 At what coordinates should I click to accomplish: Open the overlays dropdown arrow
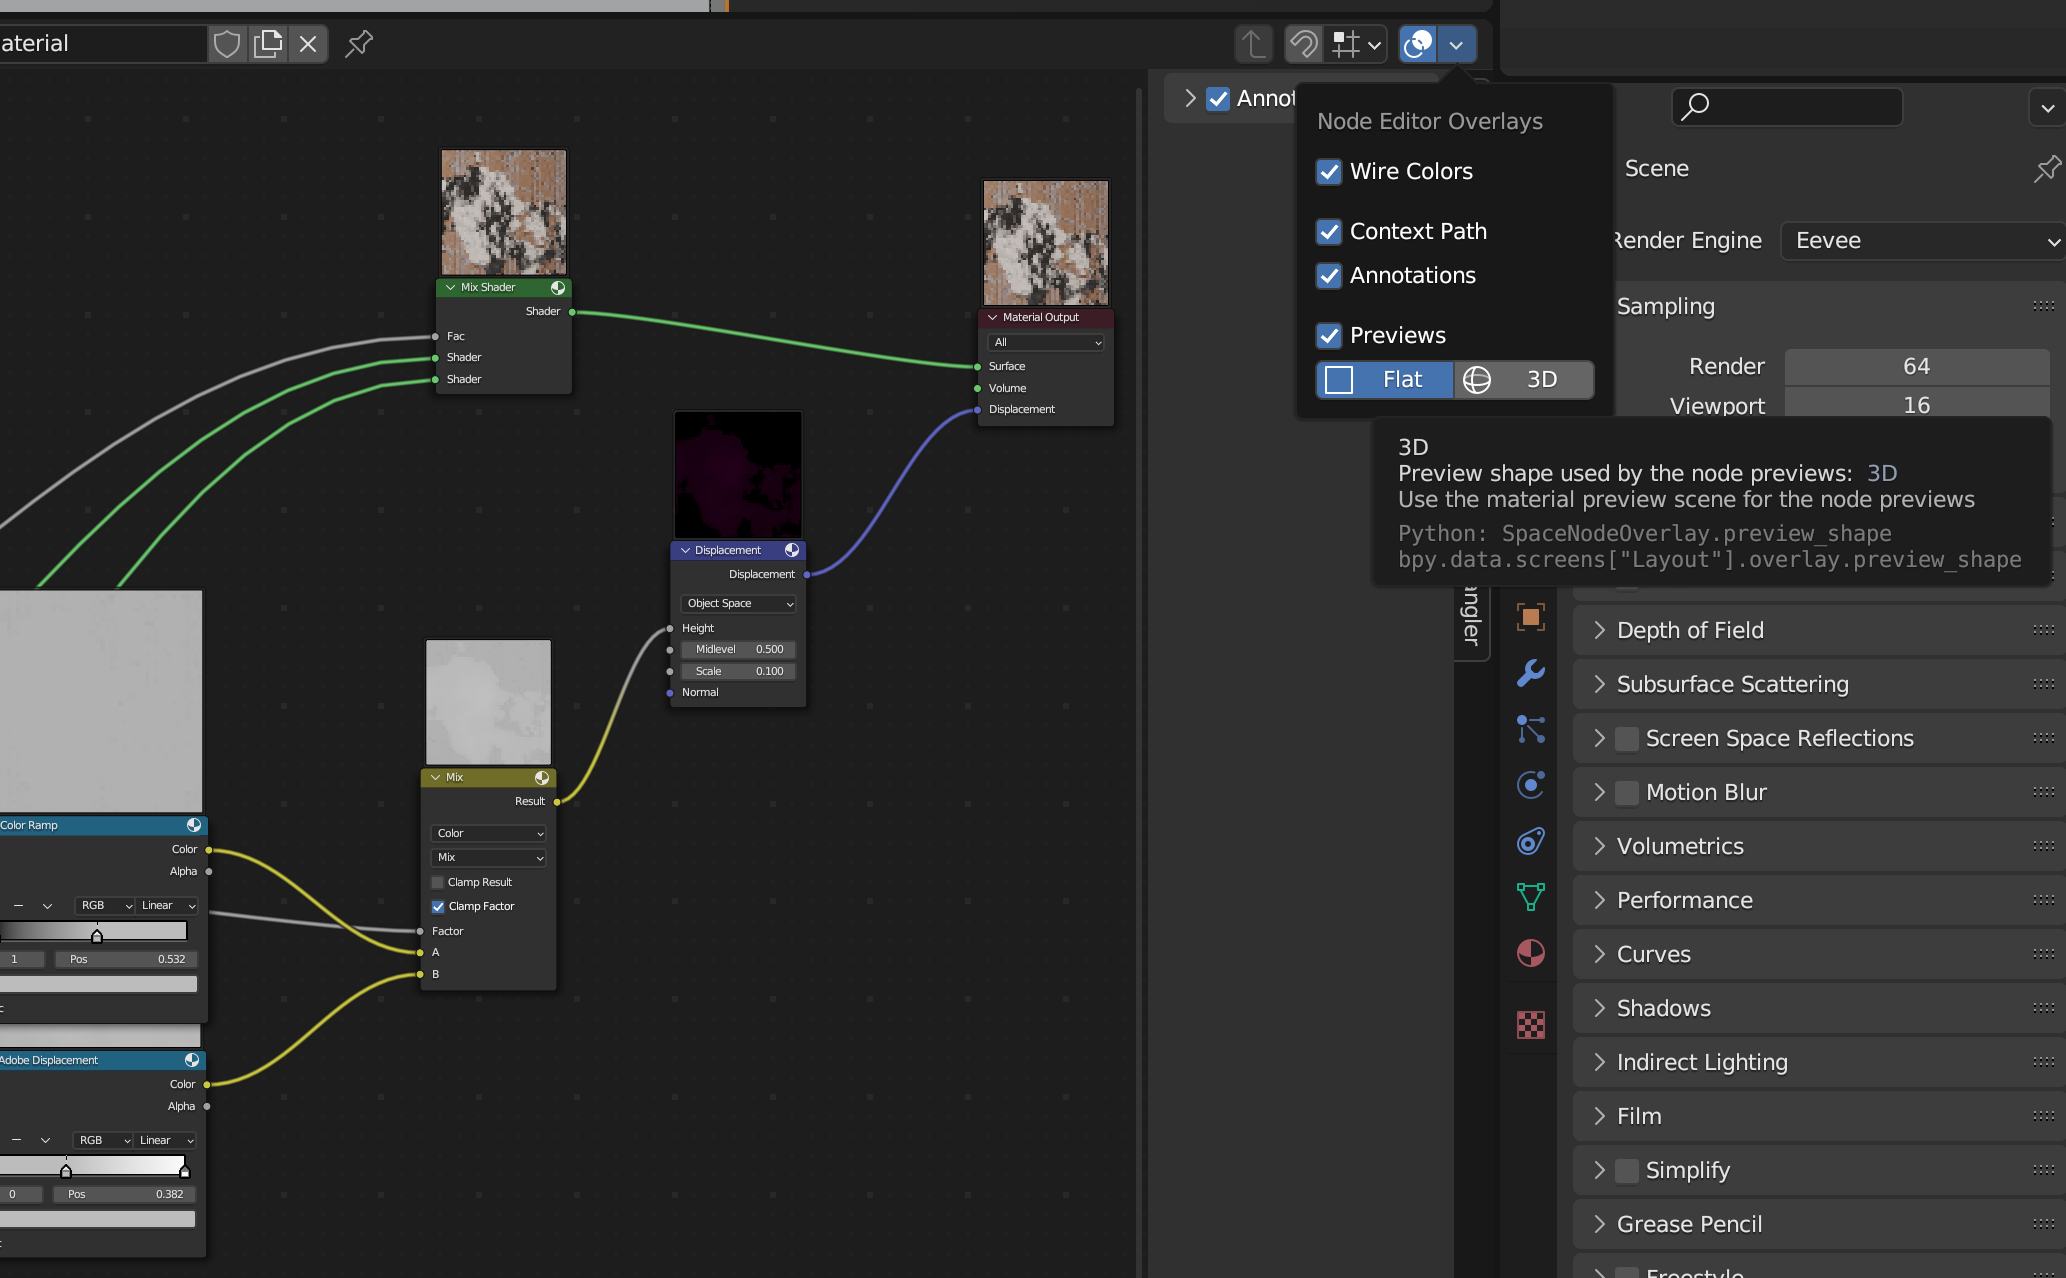click(1456, 44)
